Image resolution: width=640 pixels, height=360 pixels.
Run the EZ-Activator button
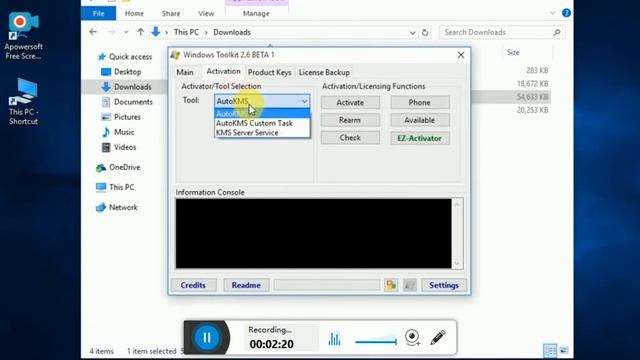[420, 138]
